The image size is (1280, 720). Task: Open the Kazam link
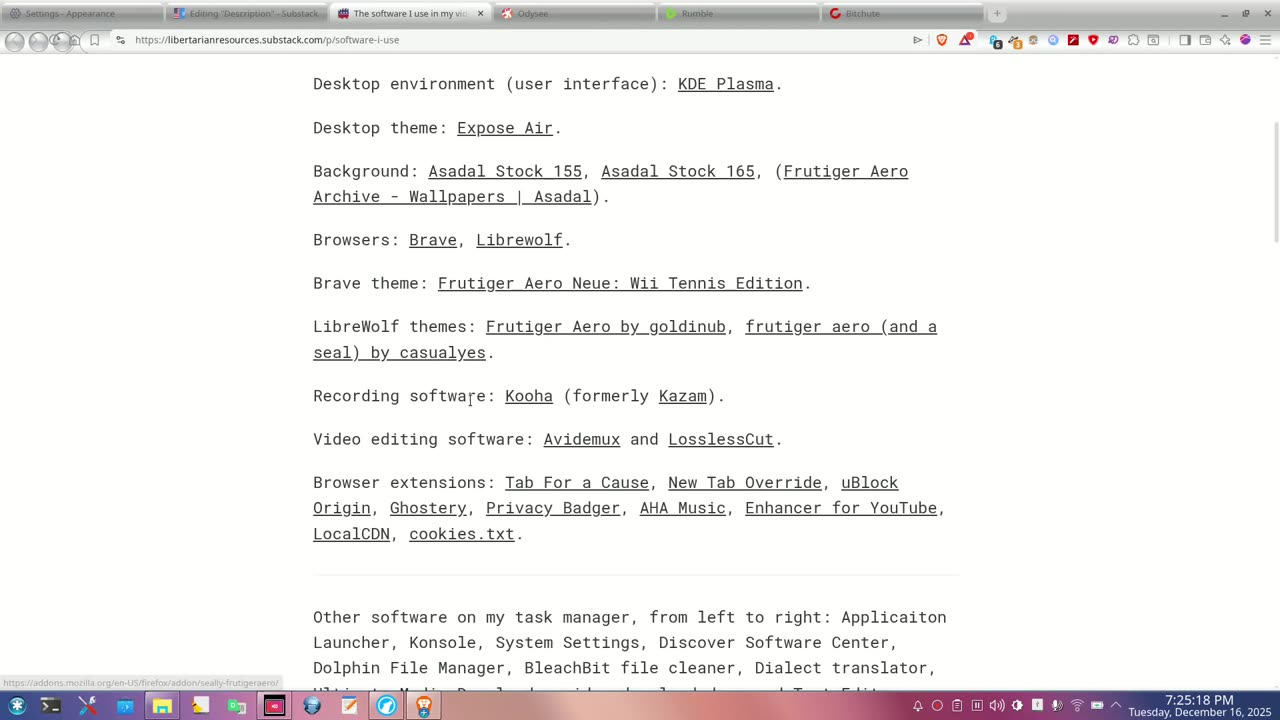tap(682, 396)
